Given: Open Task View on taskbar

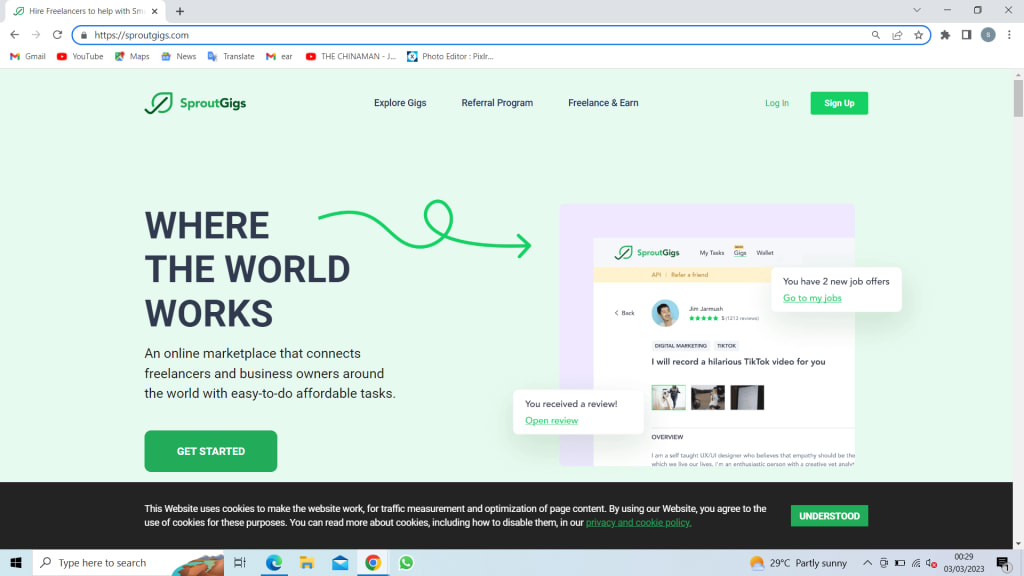Looking at the screenshot, I should (240, 562).
